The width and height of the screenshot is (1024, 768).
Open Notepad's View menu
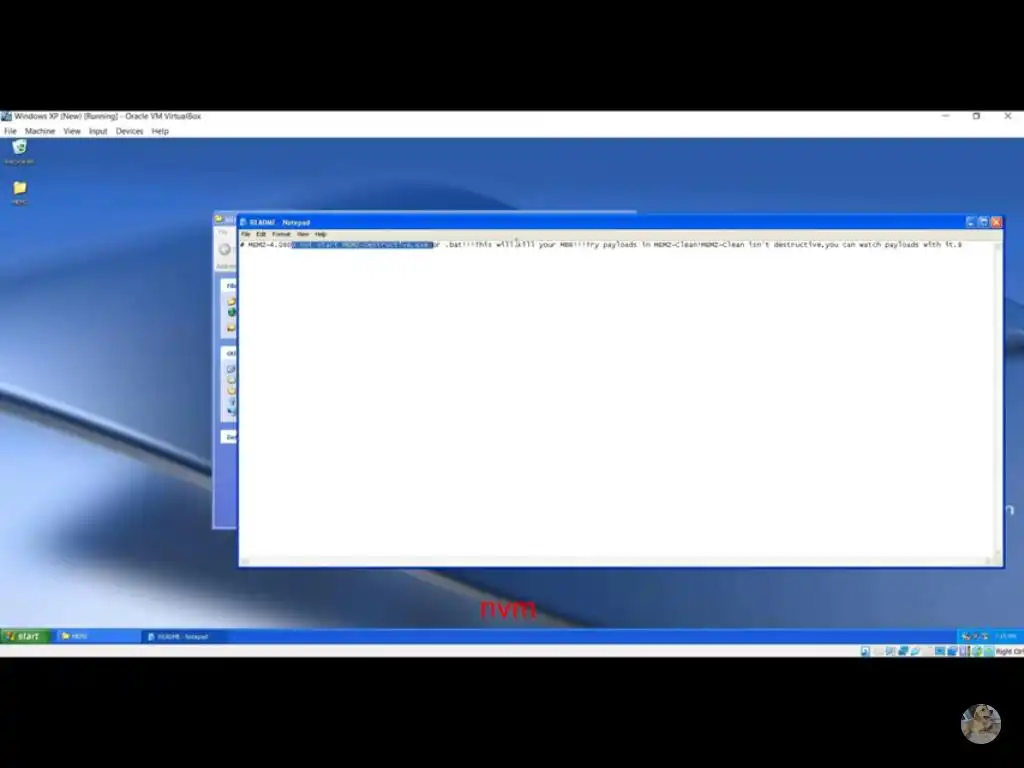click(303, 234)
